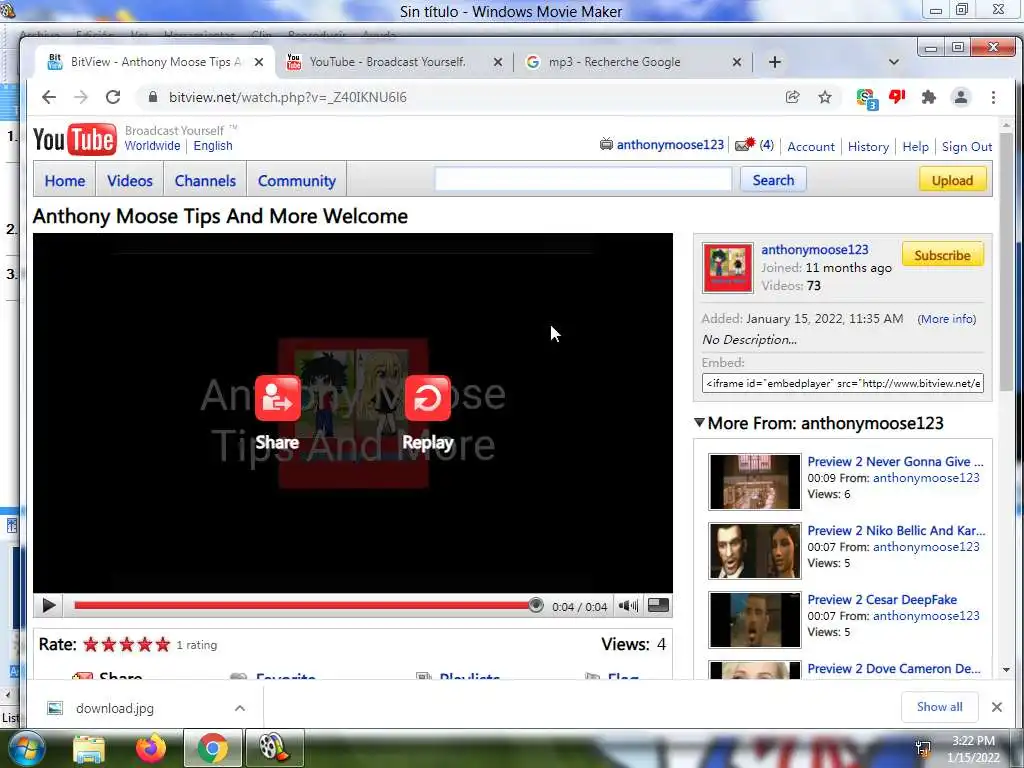1024x768 pixels.
Task: Open the History link
Action: (868, 147)
